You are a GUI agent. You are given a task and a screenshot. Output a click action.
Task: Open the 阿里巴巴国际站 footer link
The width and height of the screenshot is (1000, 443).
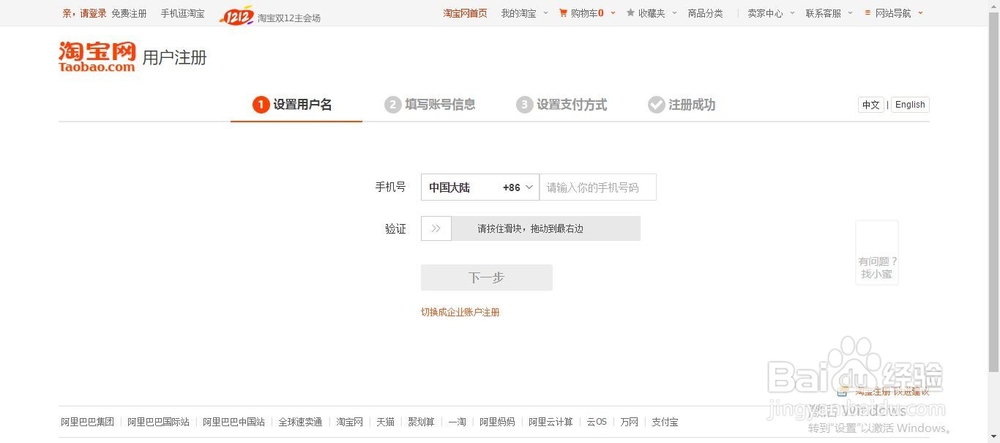pyautogui.click(x=158, y=422)
